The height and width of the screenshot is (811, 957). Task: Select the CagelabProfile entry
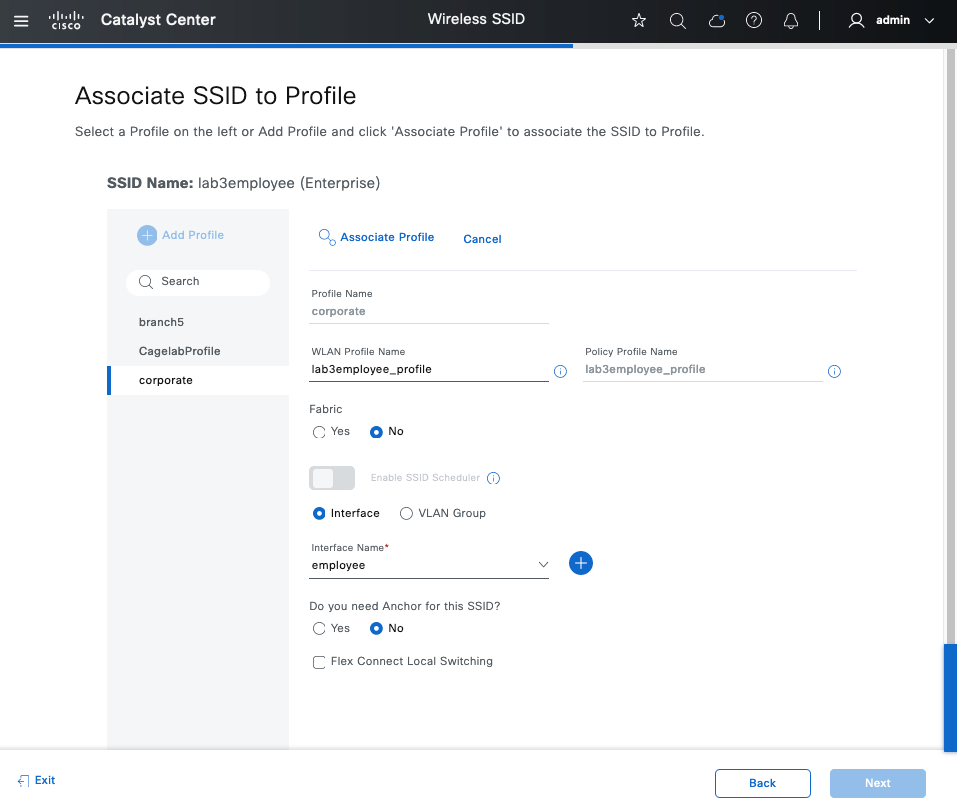pyautogui.click(x=180, y=351)
